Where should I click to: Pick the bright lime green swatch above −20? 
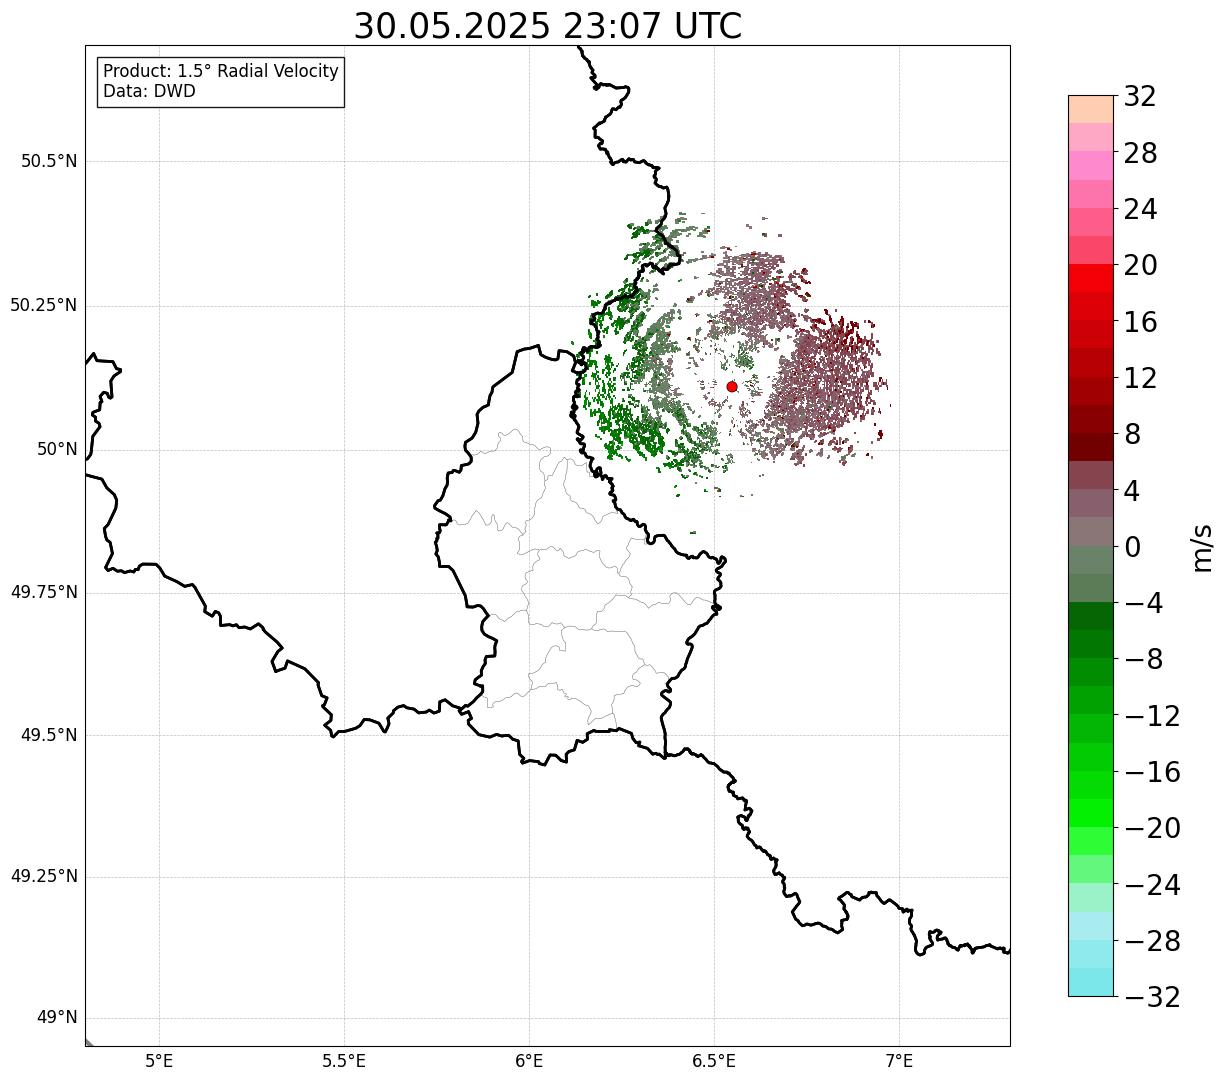1091,813
